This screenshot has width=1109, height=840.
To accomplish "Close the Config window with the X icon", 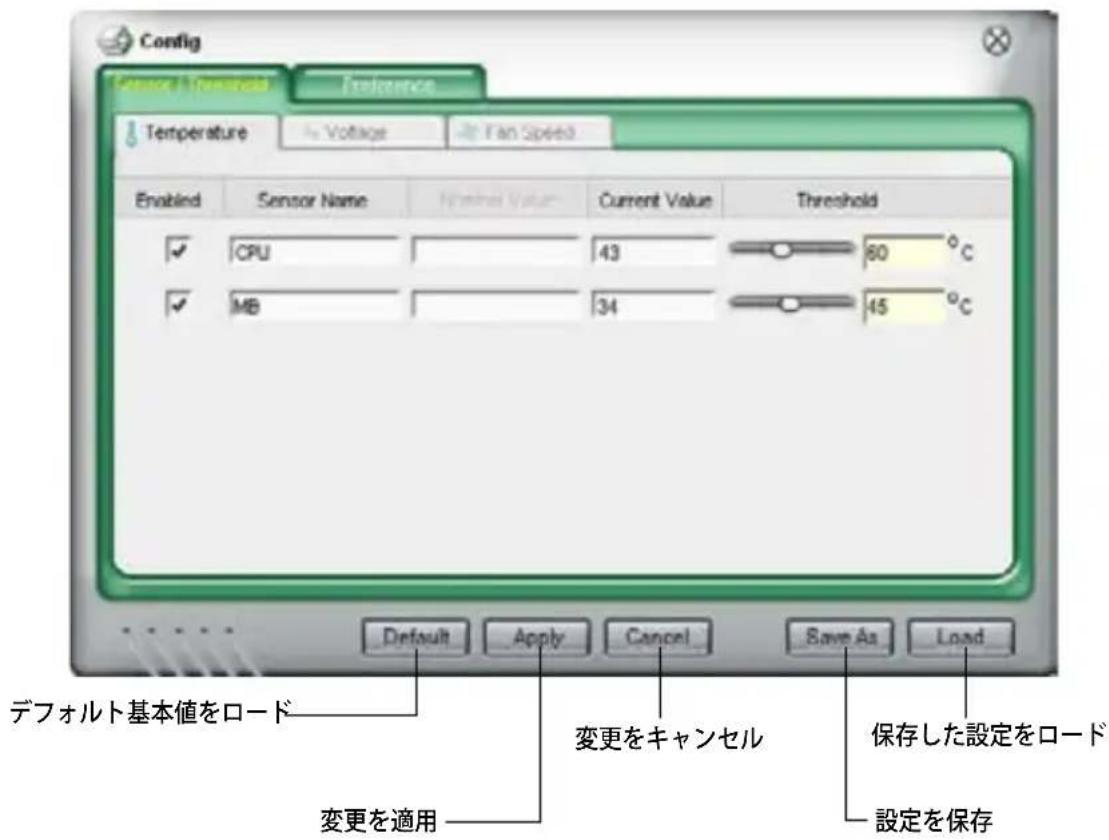I will coord(997,41).
